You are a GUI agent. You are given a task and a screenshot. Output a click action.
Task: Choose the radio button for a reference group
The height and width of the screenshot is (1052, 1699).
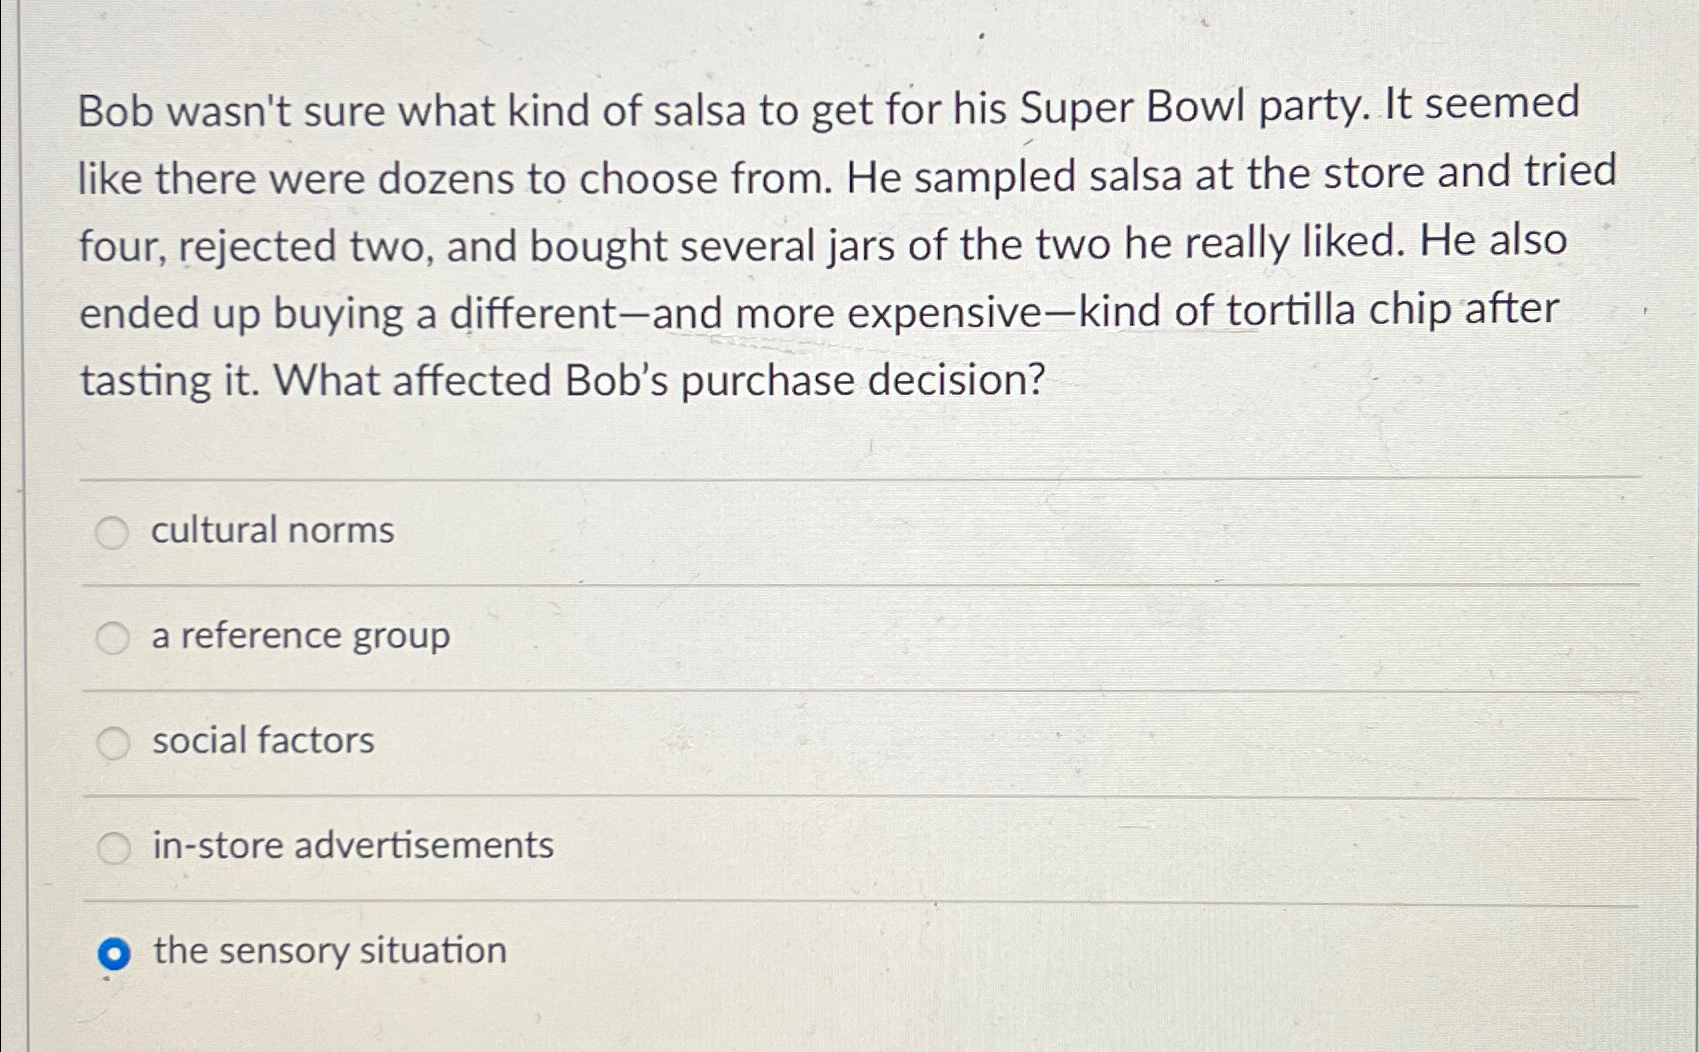click(x=112, y=637)
